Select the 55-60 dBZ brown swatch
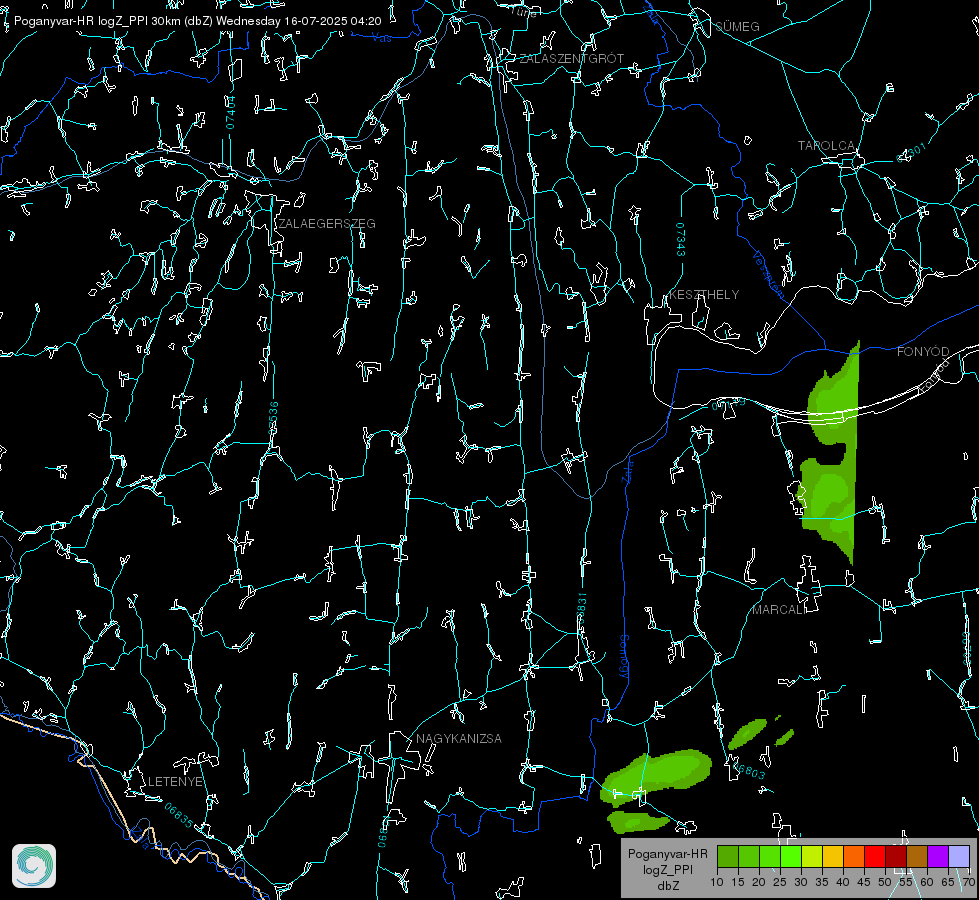Viewport: 979px width, 900px height. click(x=917, y=856)
